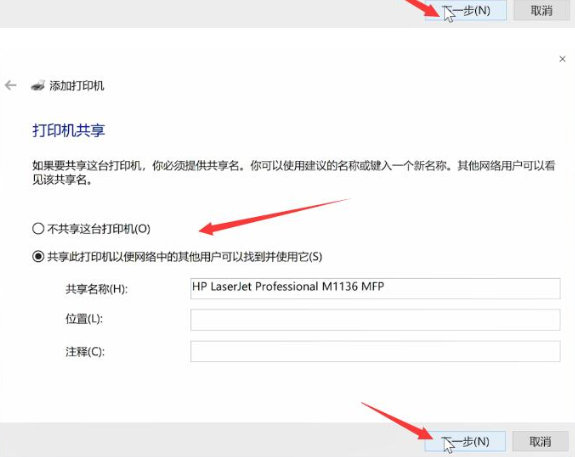Click the 添加打印机 title text

(77, 86)
